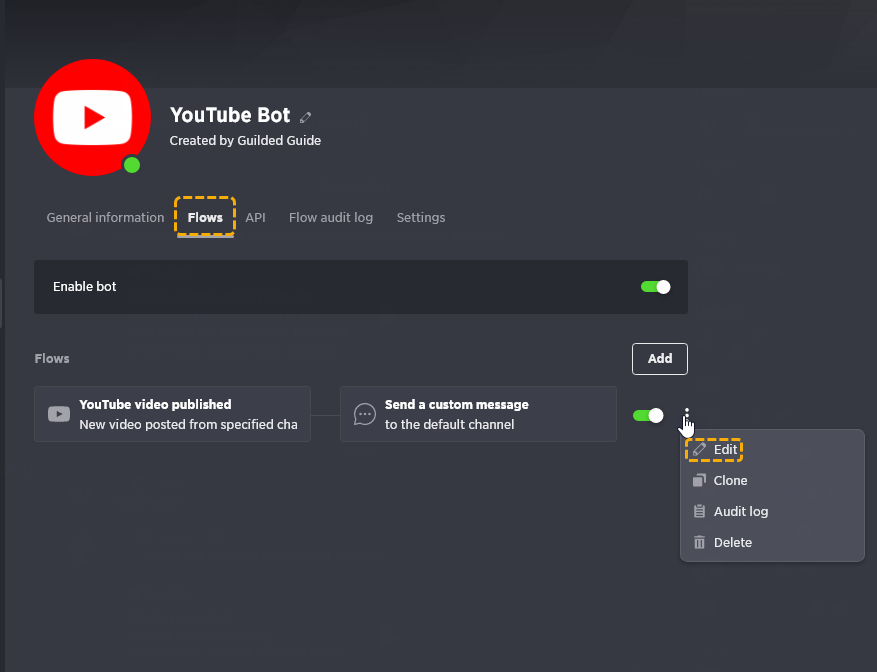This screenshot has height=672, width=877.
Task: Click the Add flow button
Action: click(660, 359)
